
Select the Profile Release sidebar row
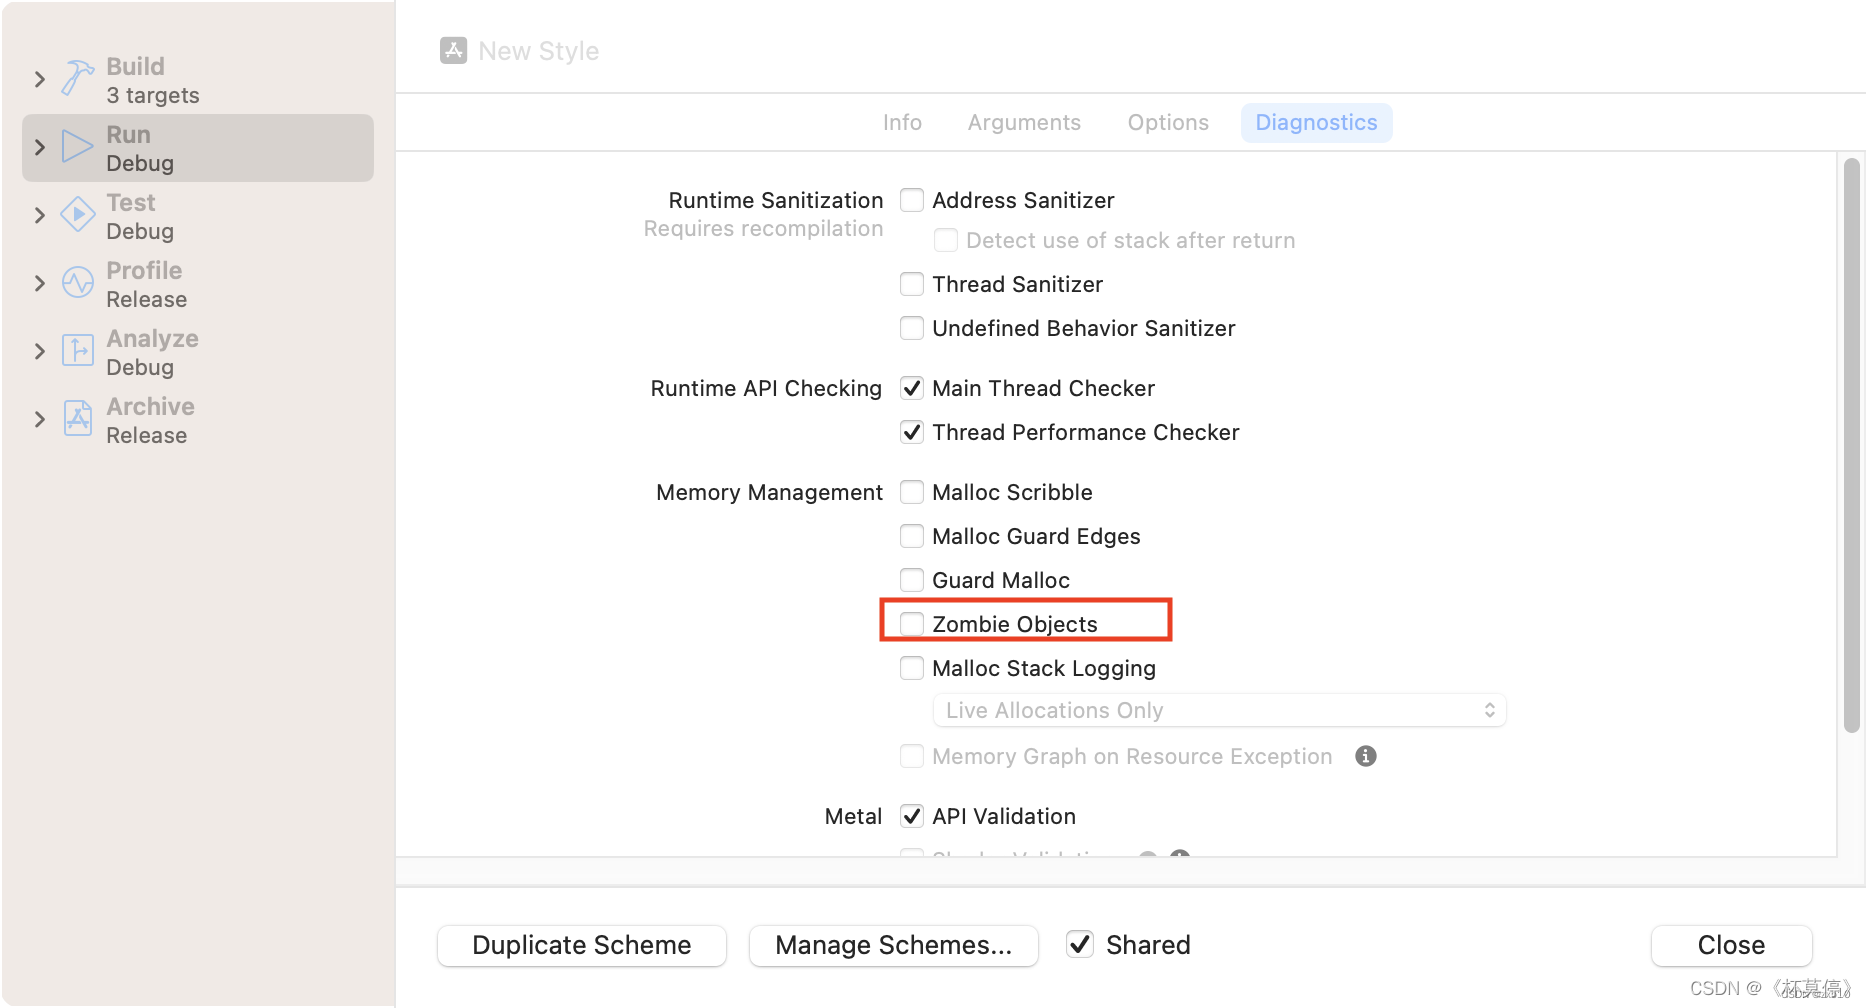coord(198,284)
